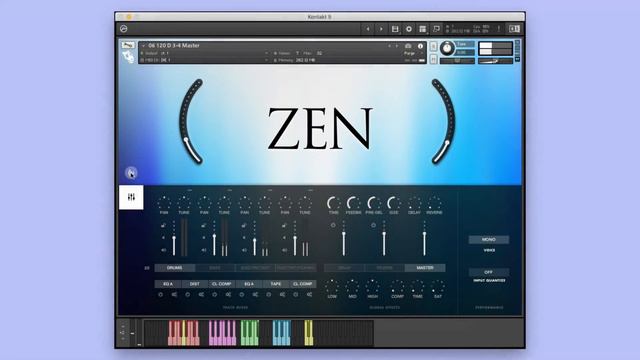Toggle instrument Solo S button

[x=433, y=46]
